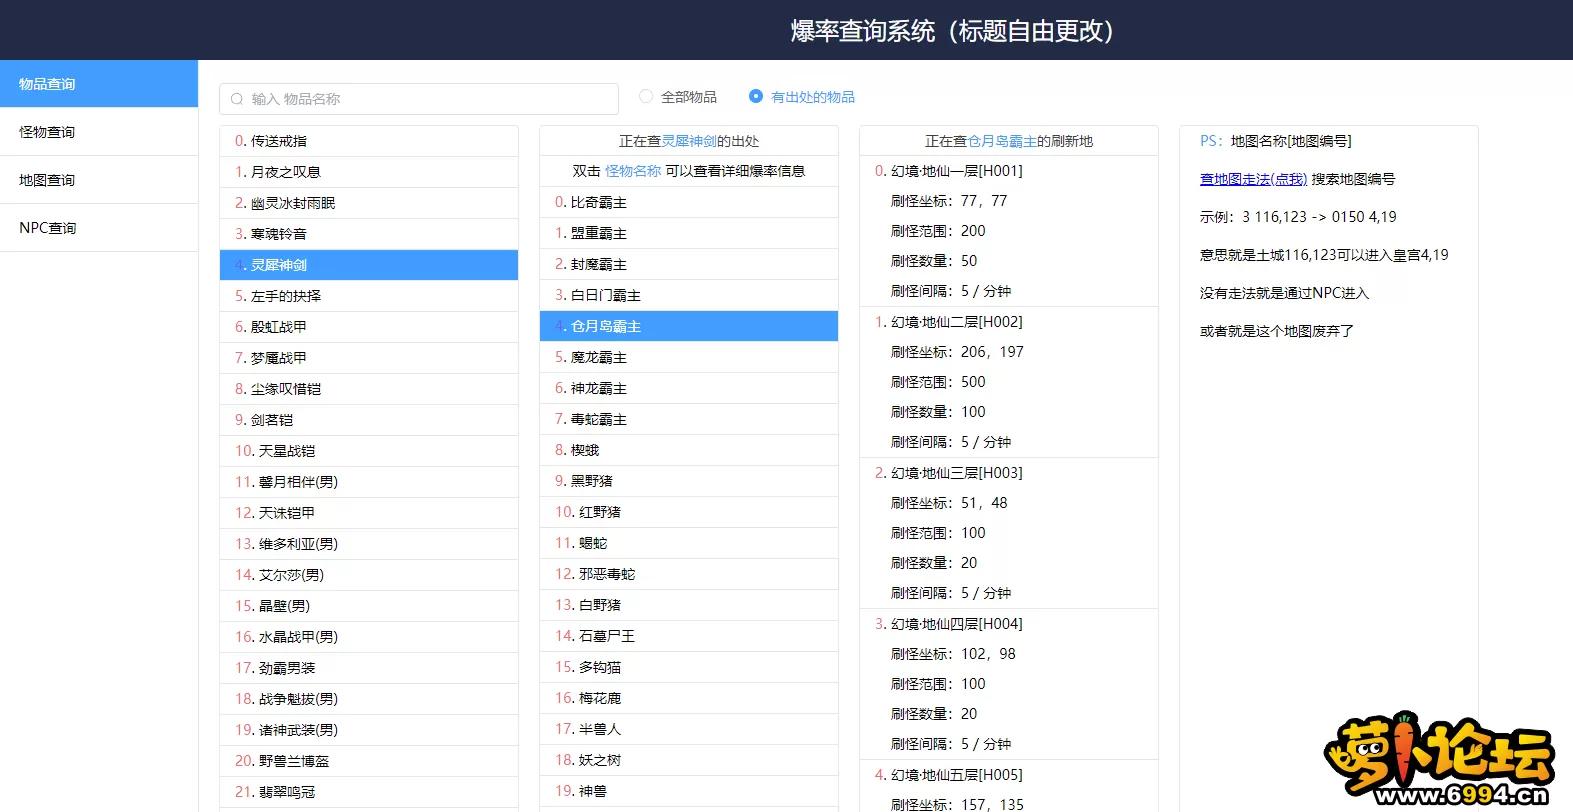
Task: Choose item 晶壁(男)
Action: [x=369, y=606]
